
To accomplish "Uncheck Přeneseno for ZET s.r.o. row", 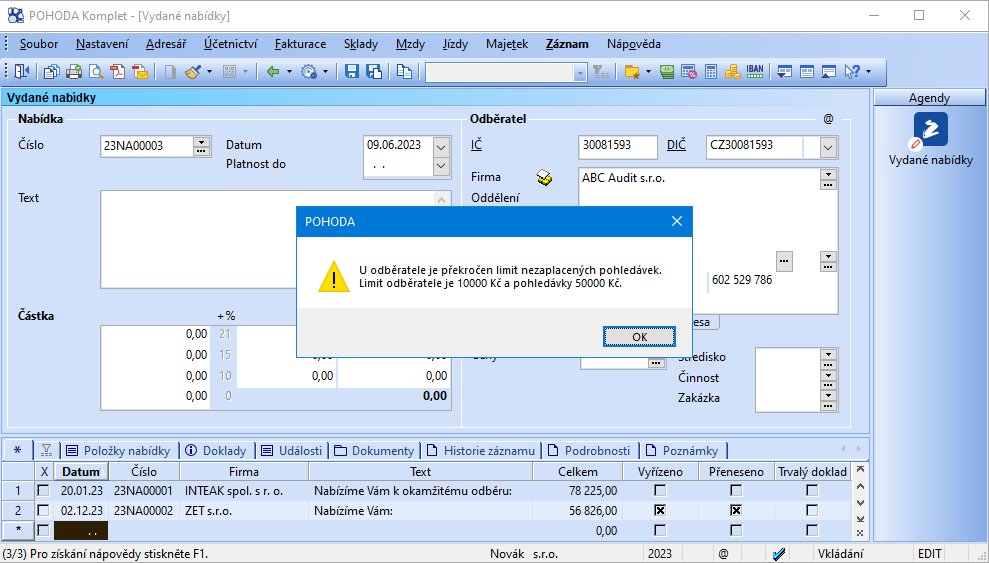I will coord(736,511).
